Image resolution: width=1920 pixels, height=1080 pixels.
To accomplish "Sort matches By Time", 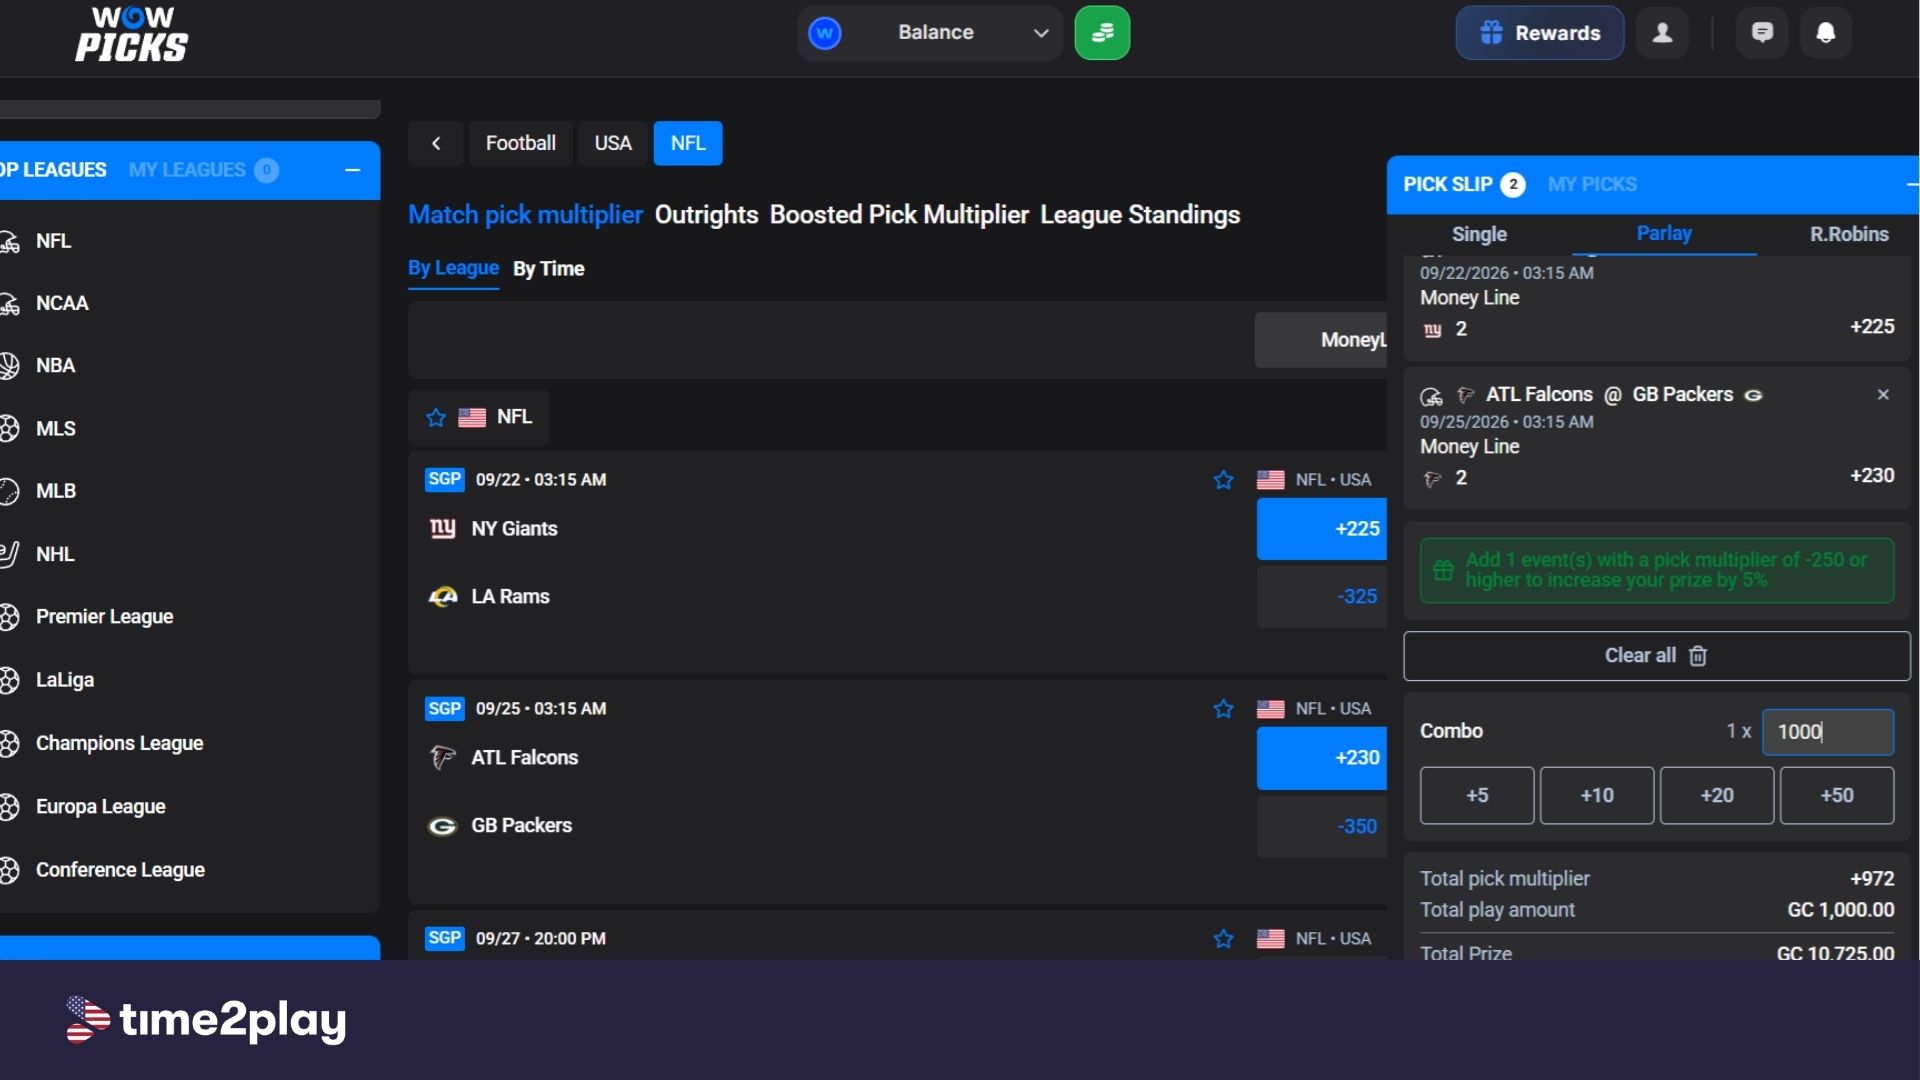I will click(549, 269).
